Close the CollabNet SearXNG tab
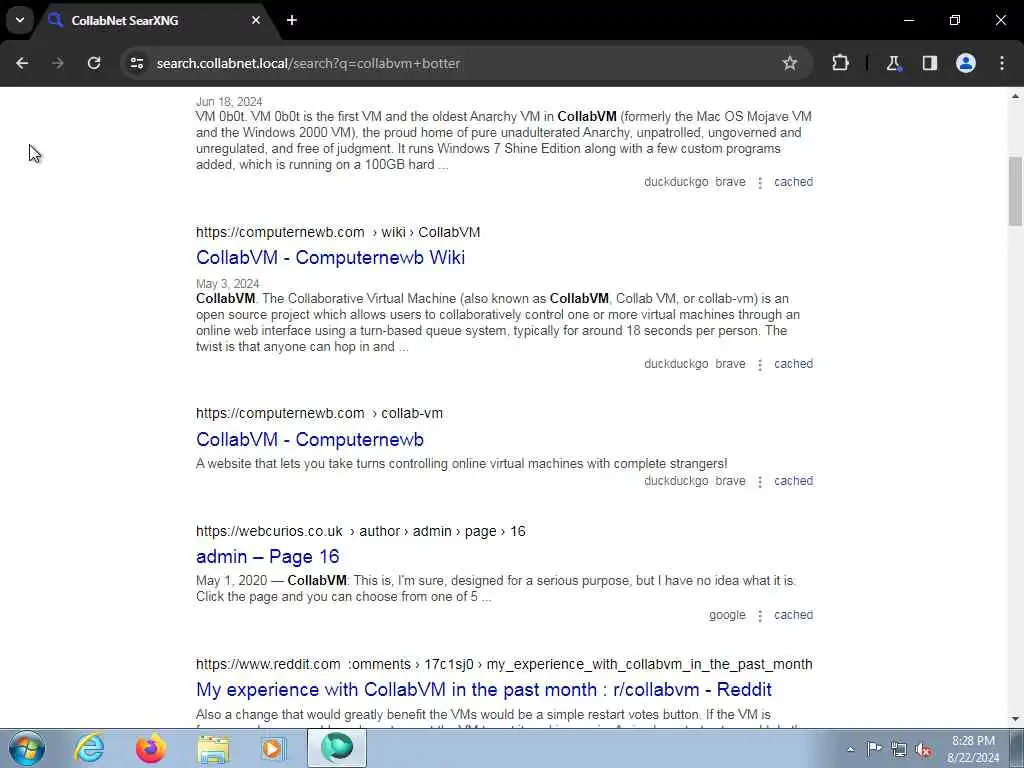 (x=256, y=20)
